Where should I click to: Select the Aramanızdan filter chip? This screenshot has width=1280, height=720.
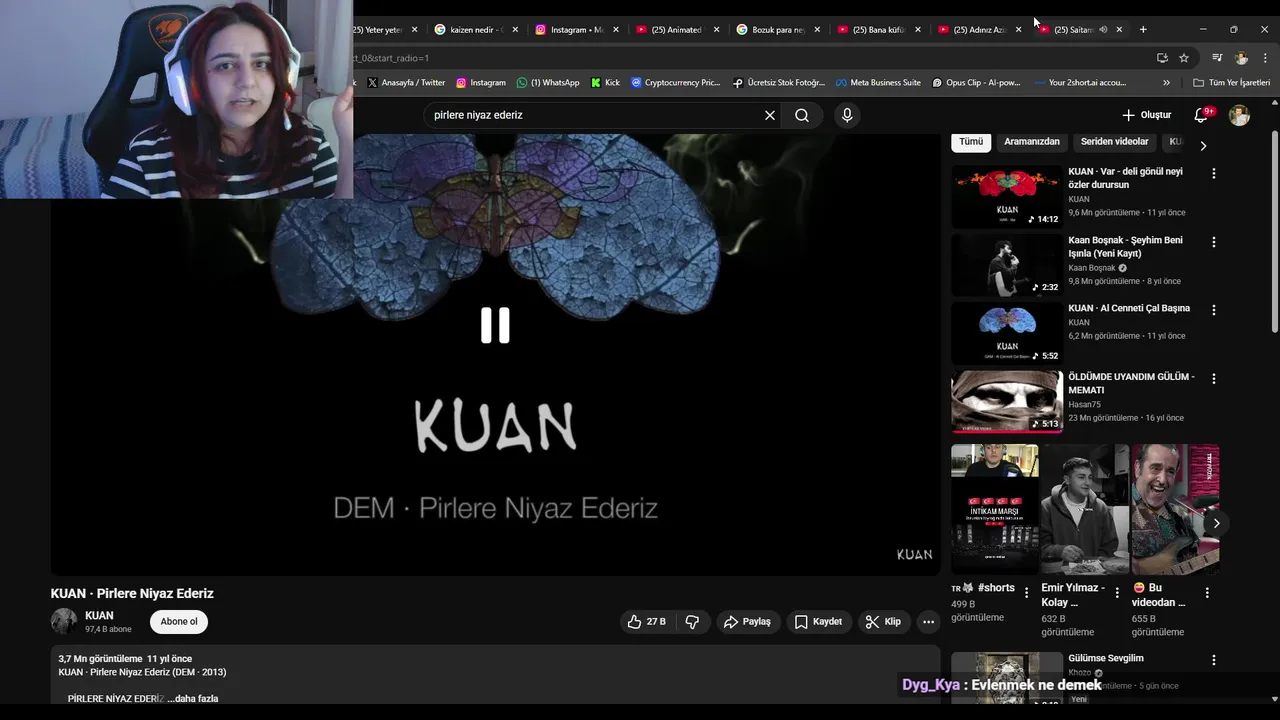pos(1032,142)
